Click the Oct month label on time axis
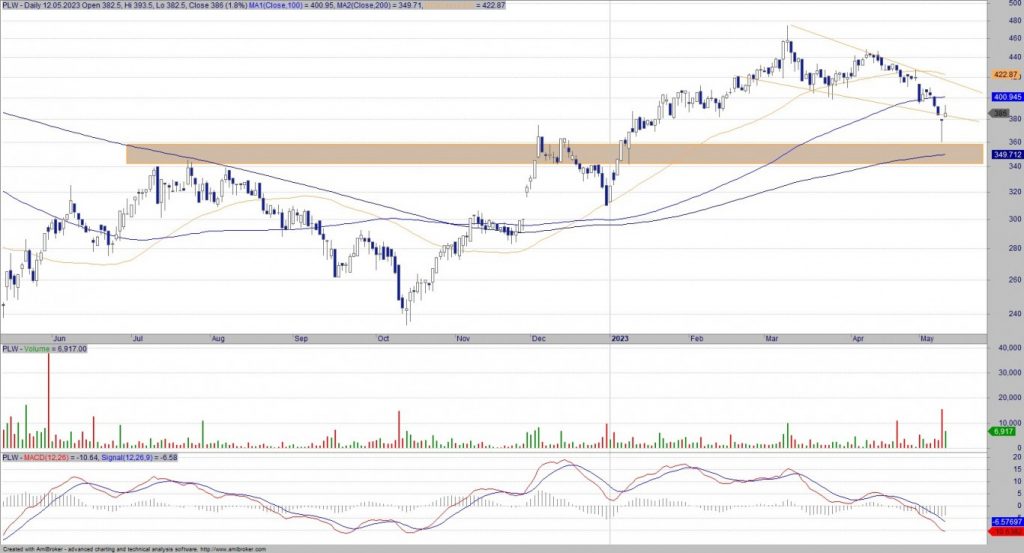 [x=382, y=339]
